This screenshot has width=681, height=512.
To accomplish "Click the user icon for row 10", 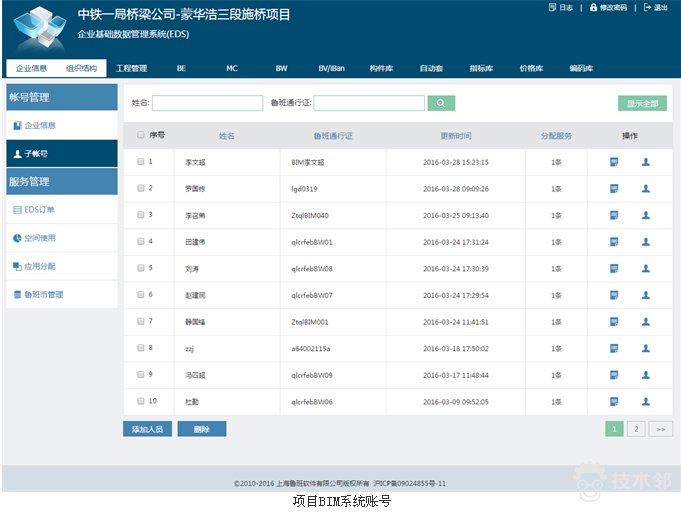I will [646, 401].
